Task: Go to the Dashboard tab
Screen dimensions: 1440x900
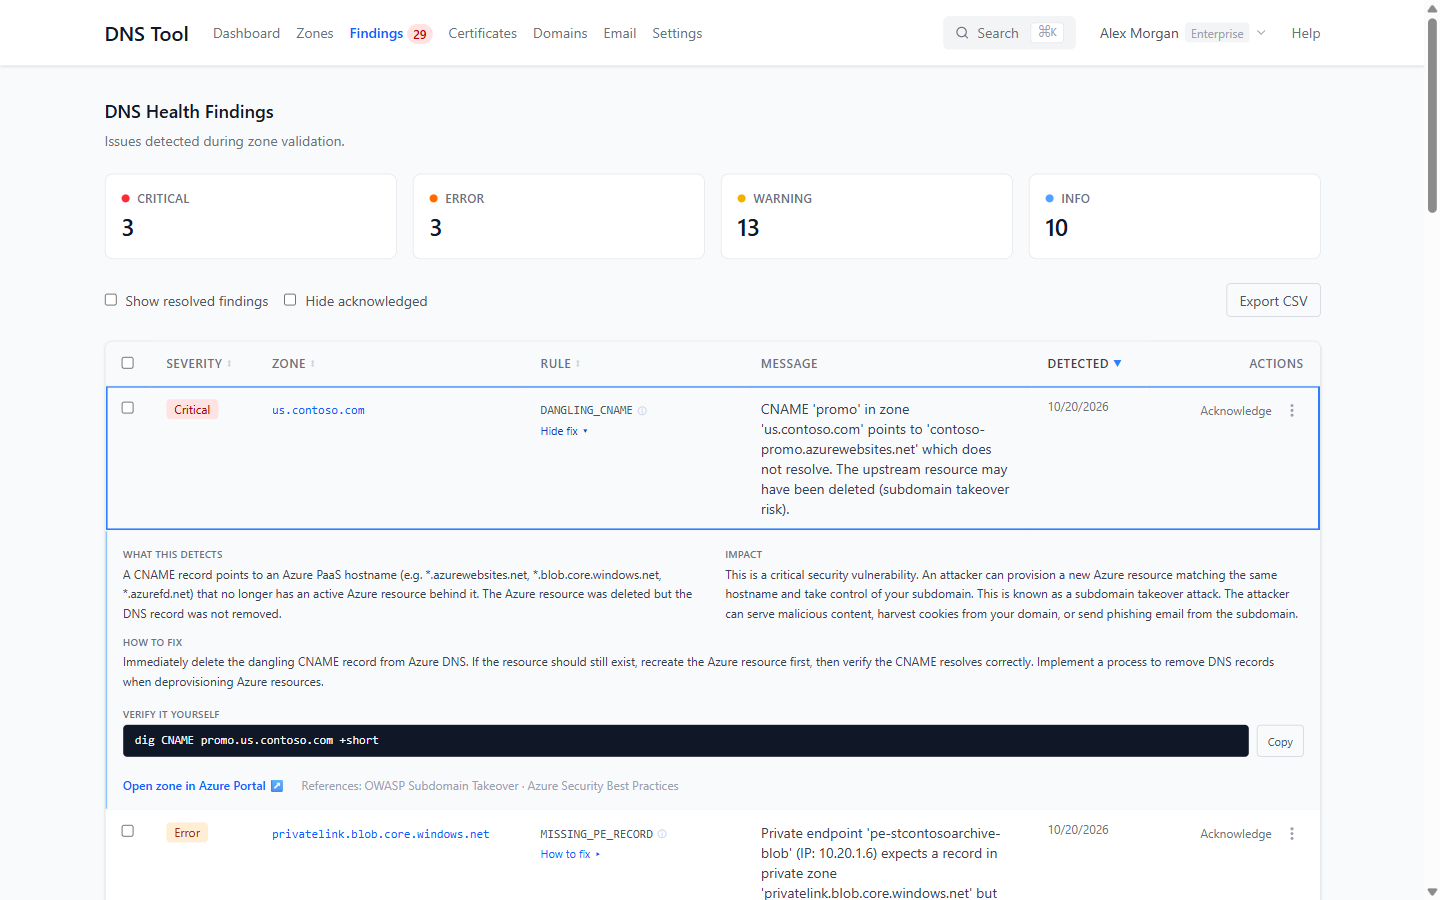Action: click(246, 33)
